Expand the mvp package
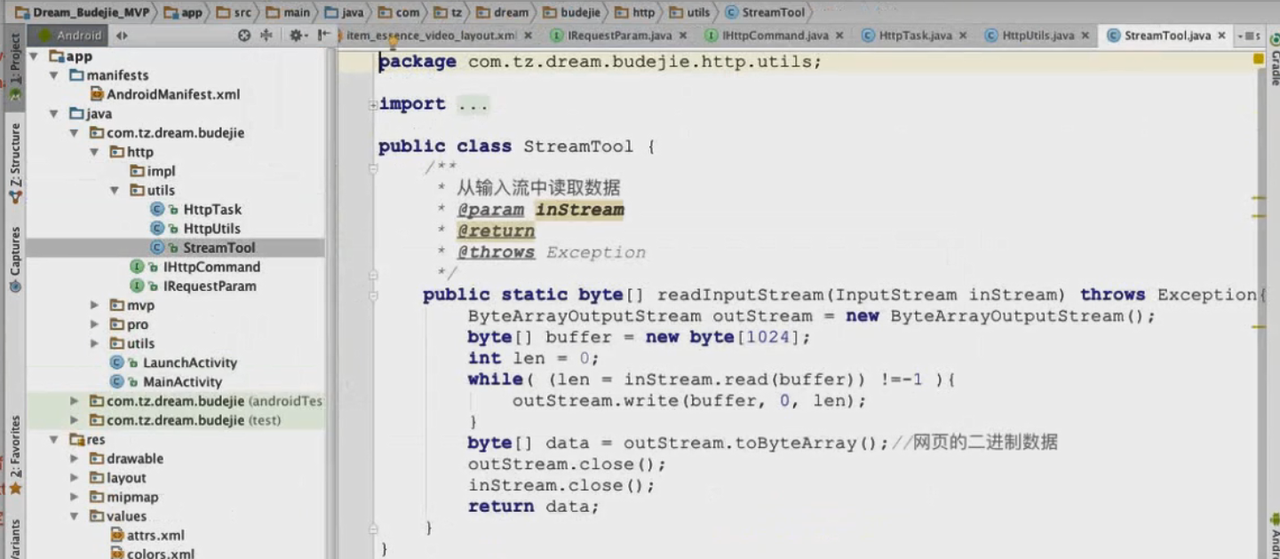1280x559 pixels. point(94,305)
